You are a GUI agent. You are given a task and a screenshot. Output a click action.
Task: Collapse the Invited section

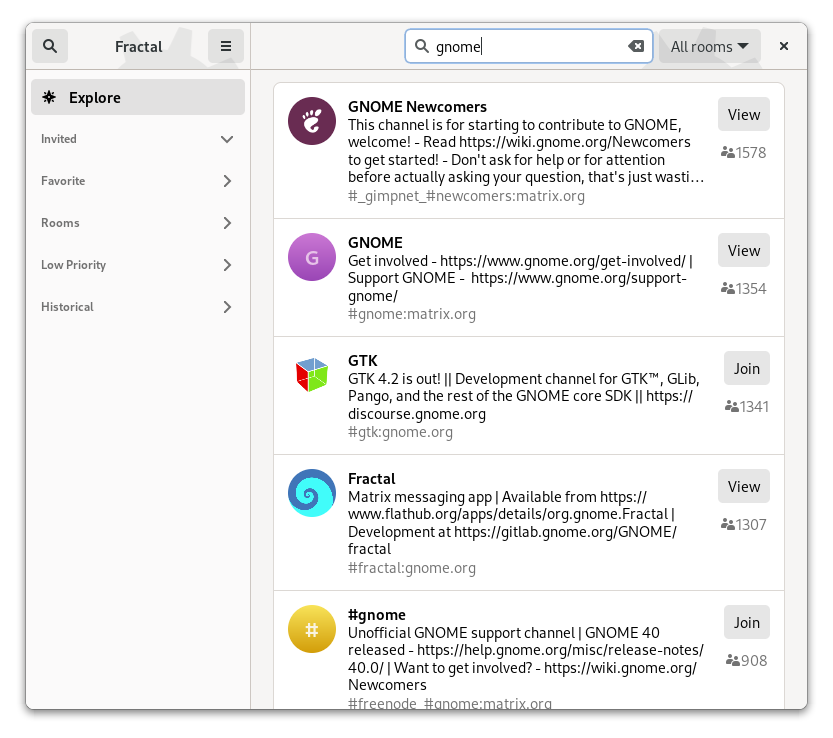pos(227,139)
